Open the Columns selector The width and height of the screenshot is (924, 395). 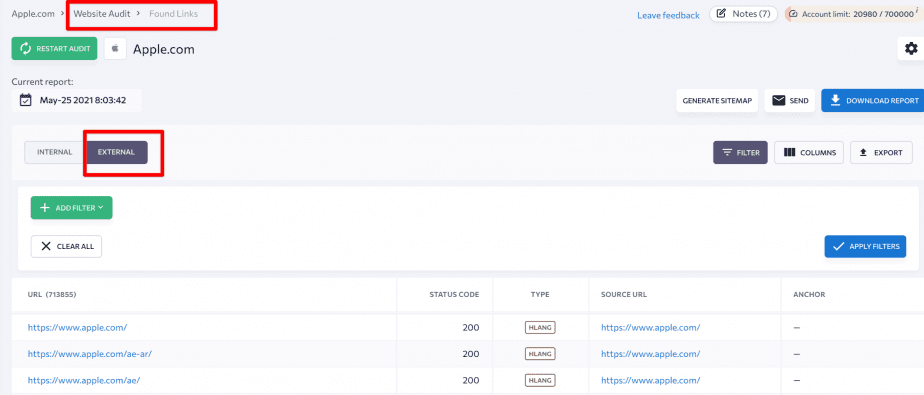809,153
